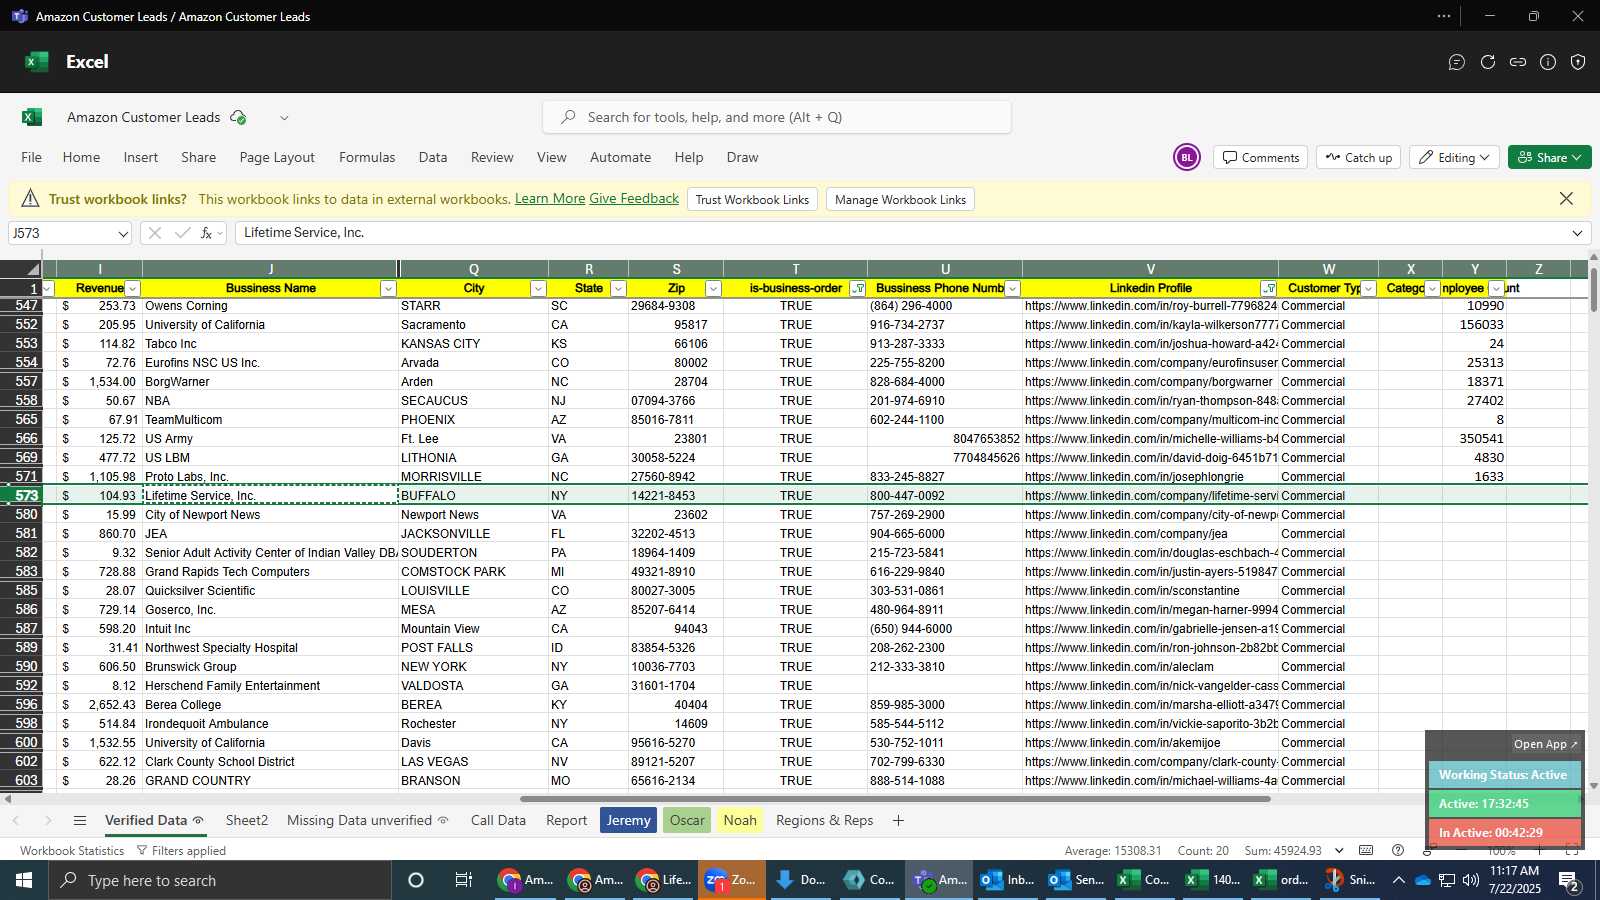The height and width of the screenshot is (900, 1600).
Task: Click the Manage Workbook Links button
Action: pyautogui.click(x=900, y=199)
